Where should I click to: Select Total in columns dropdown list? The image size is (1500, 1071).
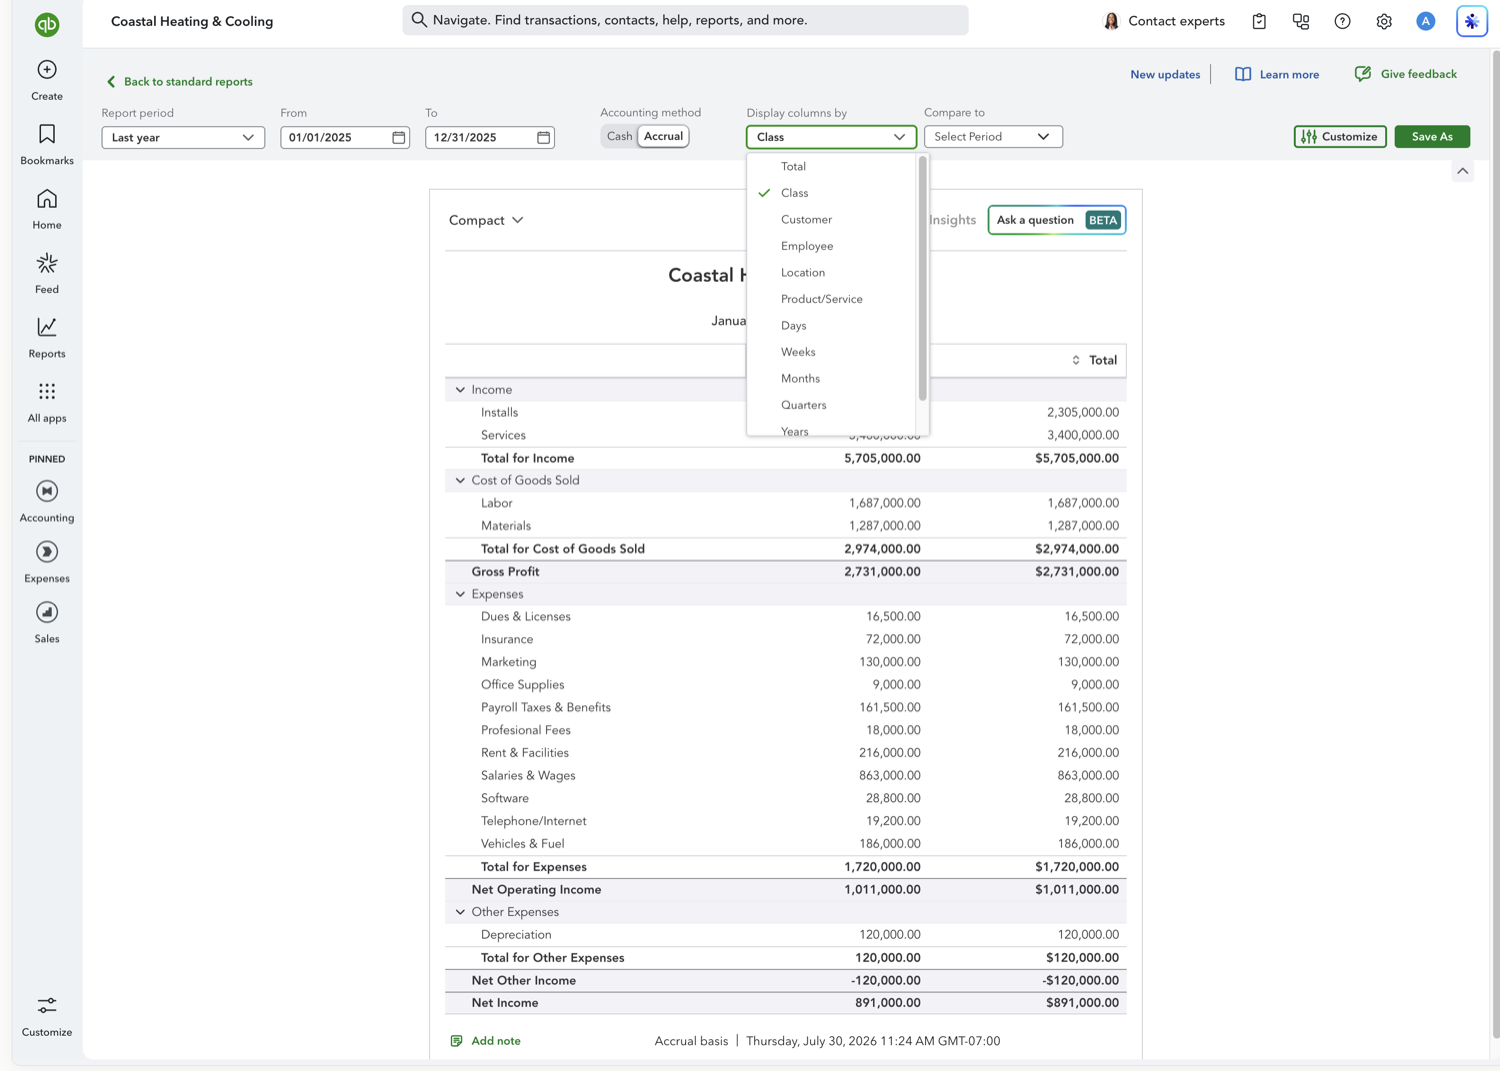[x=831, y=166]
